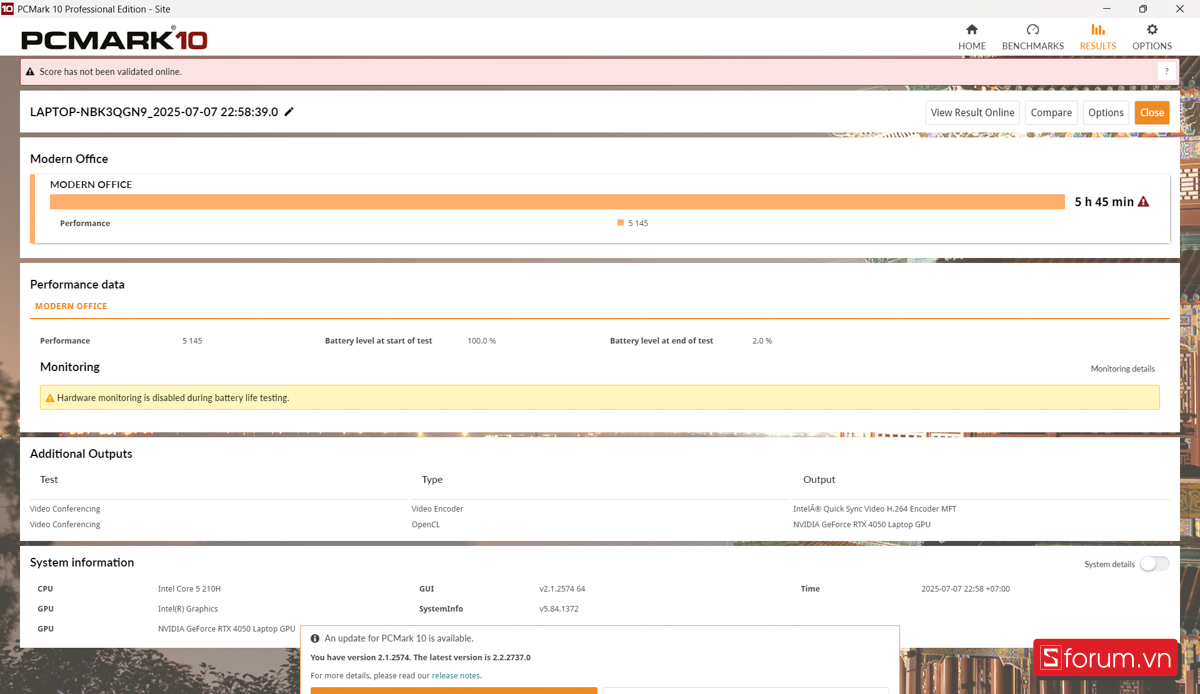Click Video Conferencing in the Video Encoder row
Image resolution: width=1200 pixels, height=694 pixels.
coord(65,509)
